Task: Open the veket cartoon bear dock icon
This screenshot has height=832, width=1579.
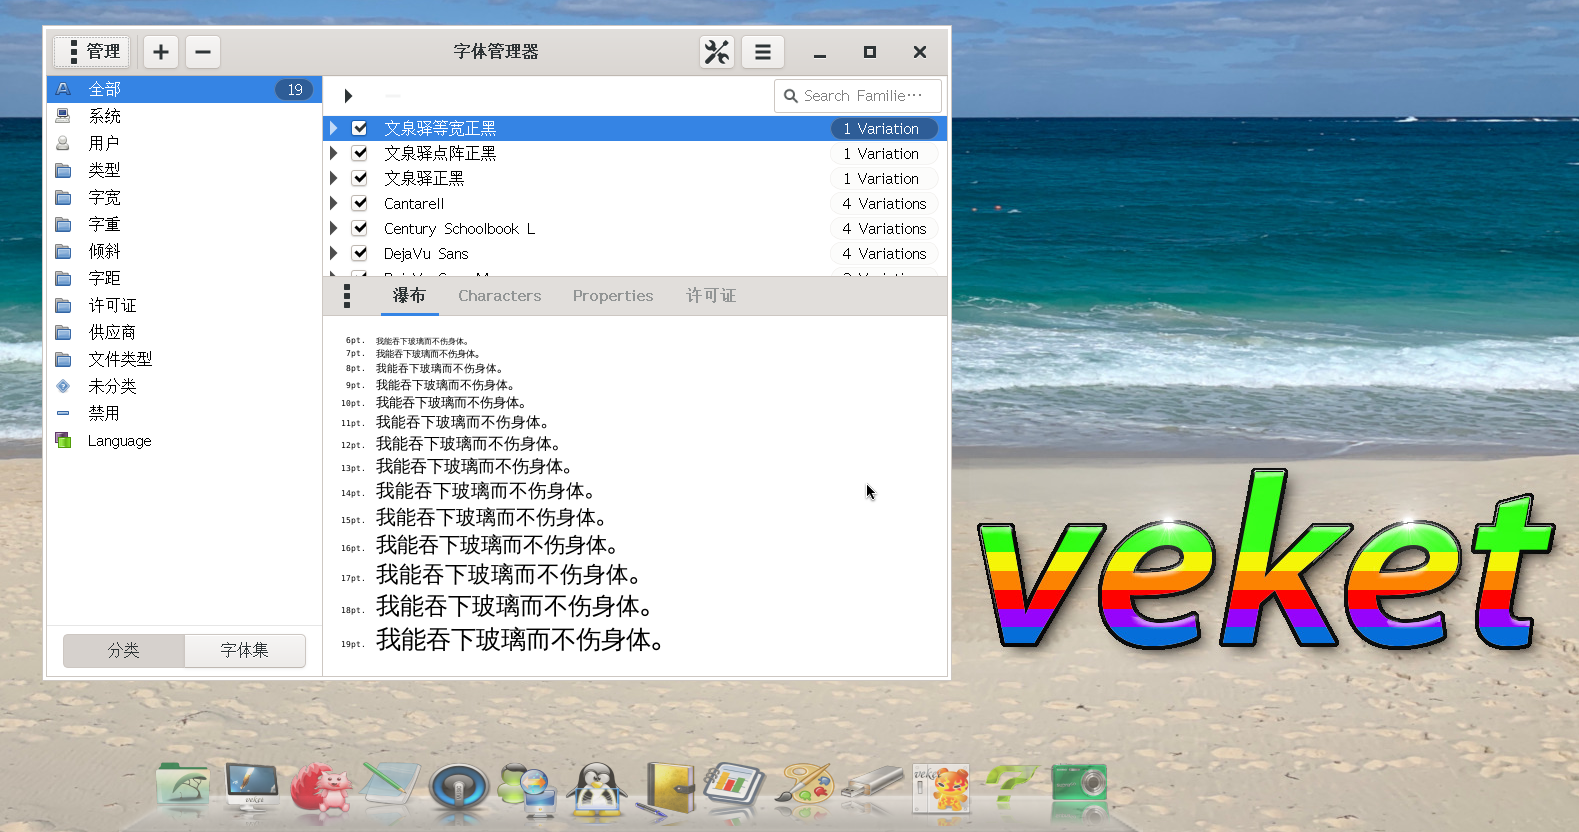Action: (x=942, y=789)
